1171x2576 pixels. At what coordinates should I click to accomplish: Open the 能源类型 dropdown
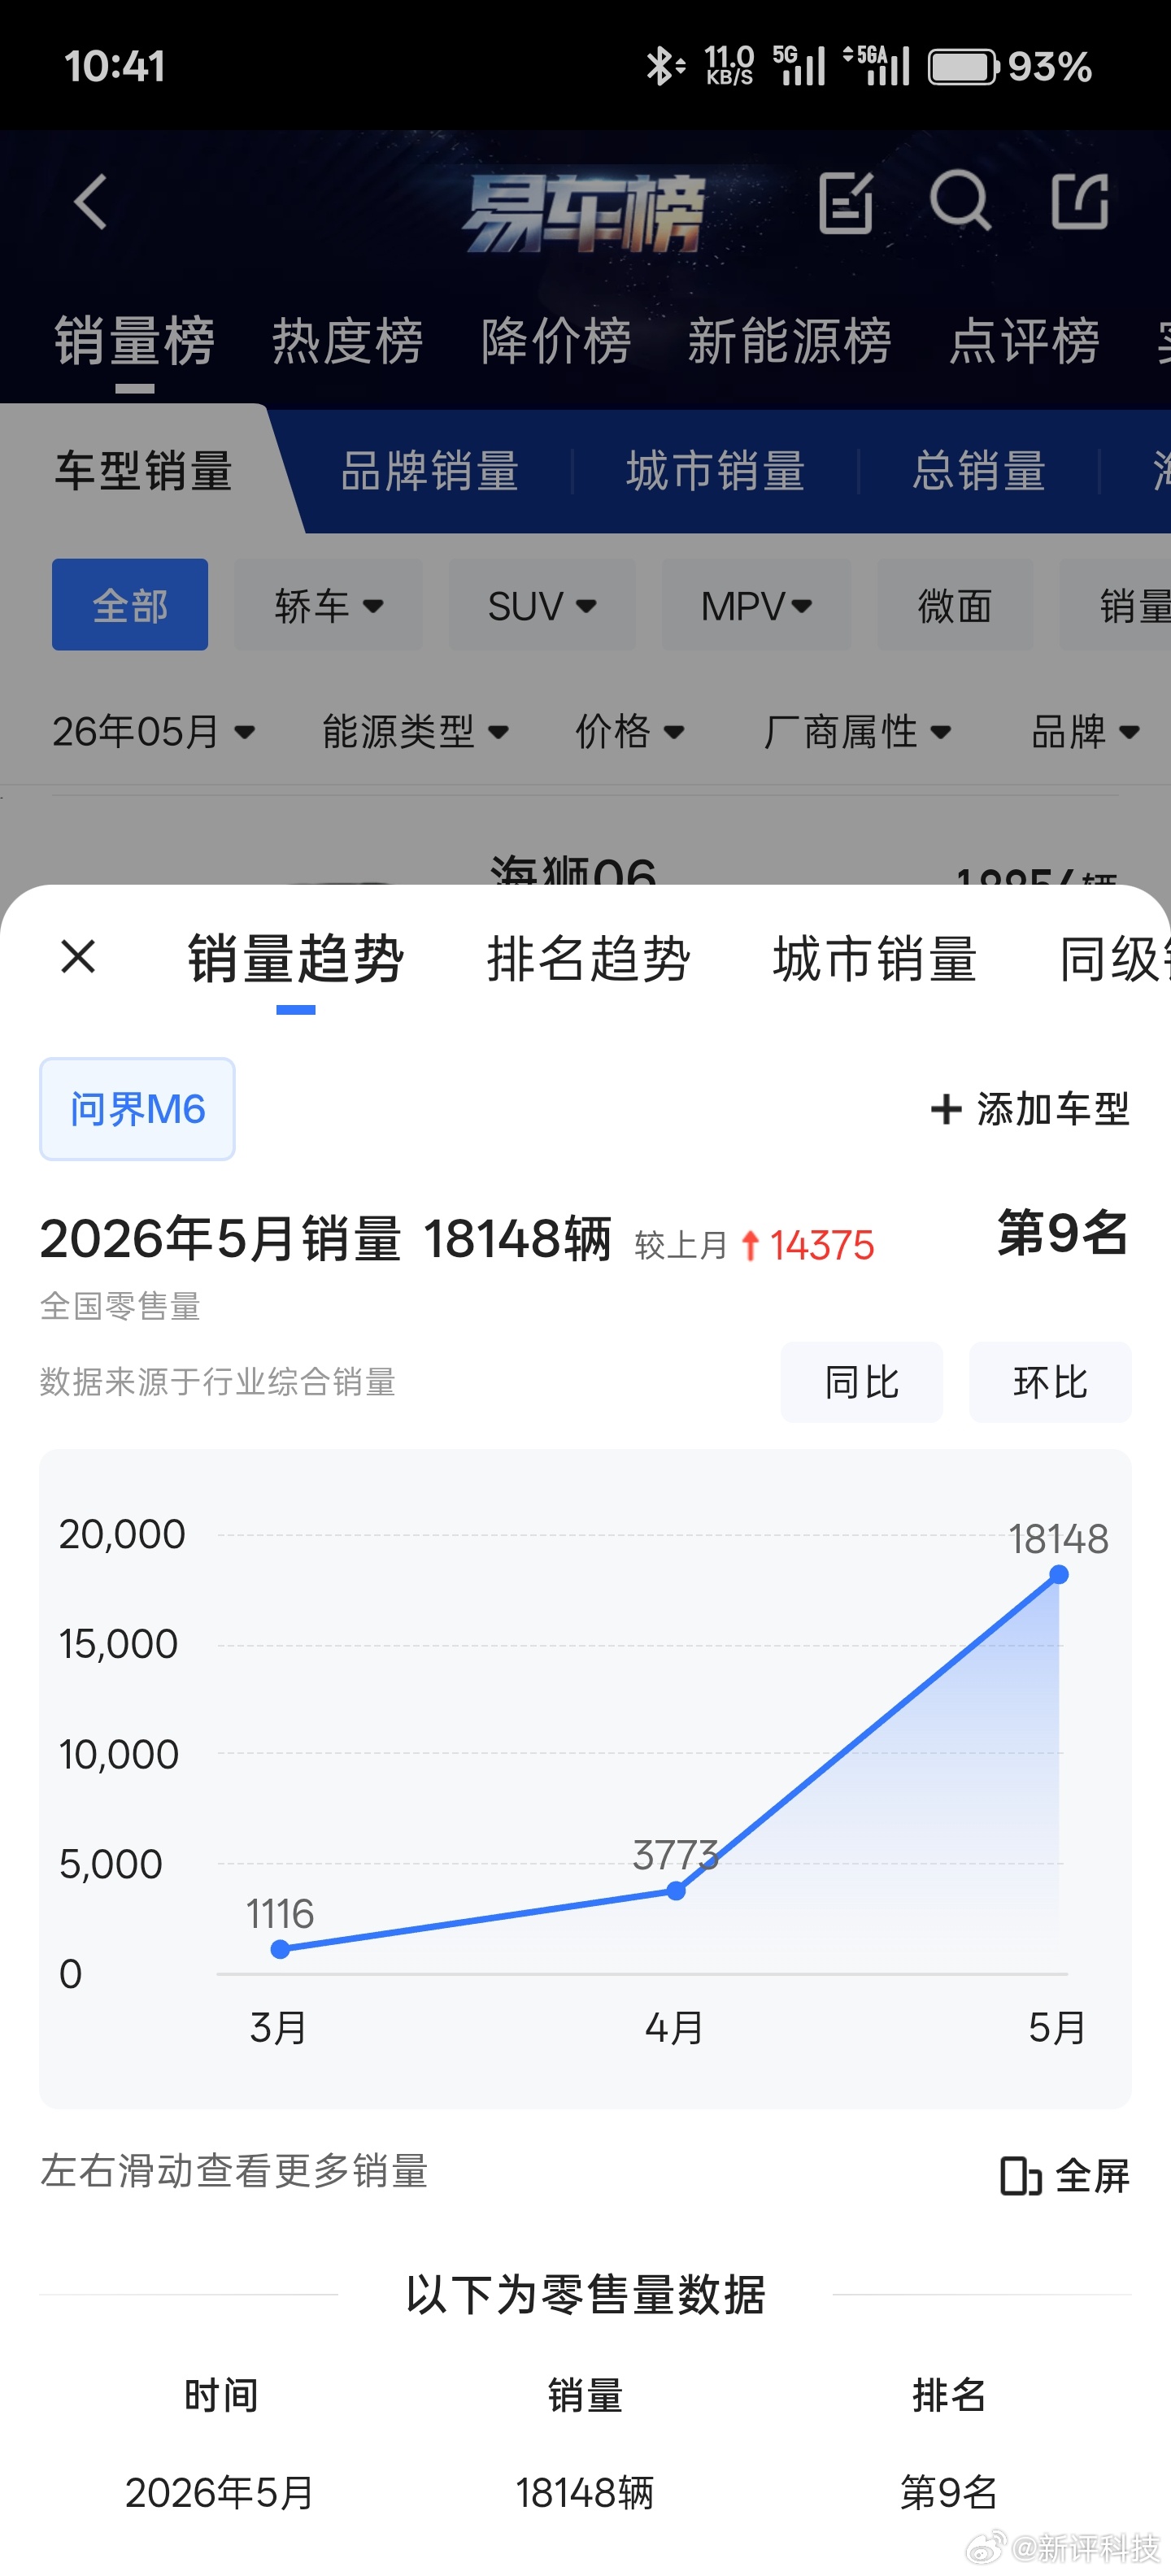coord(416,732)
